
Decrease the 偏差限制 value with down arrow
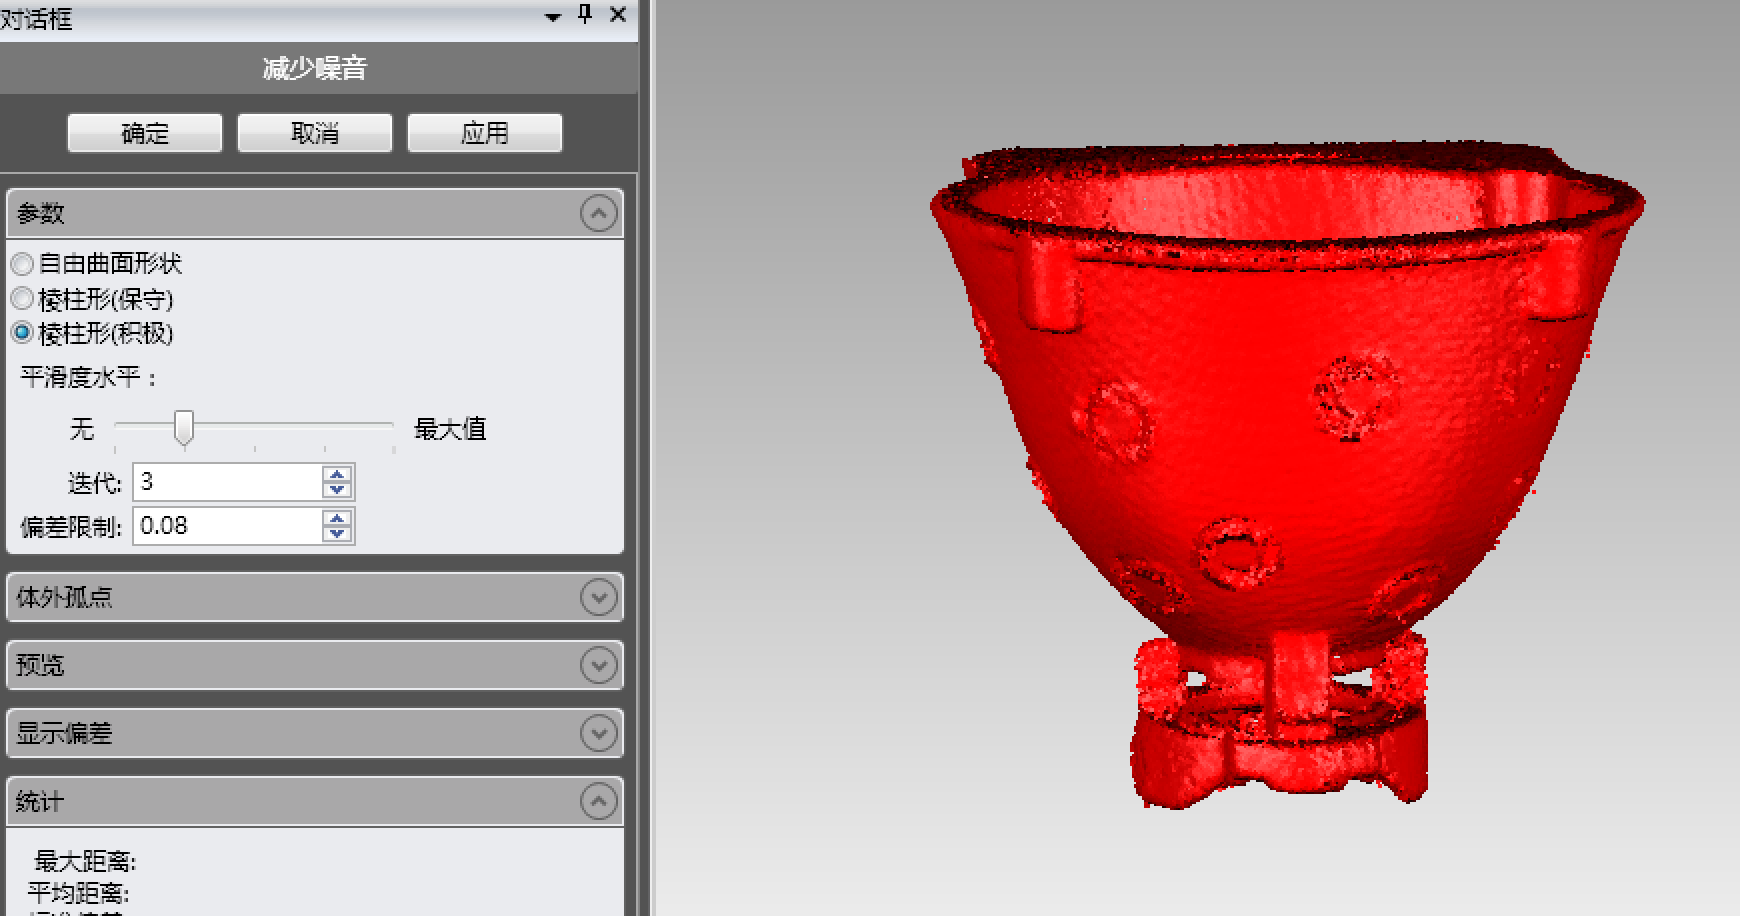337,534
